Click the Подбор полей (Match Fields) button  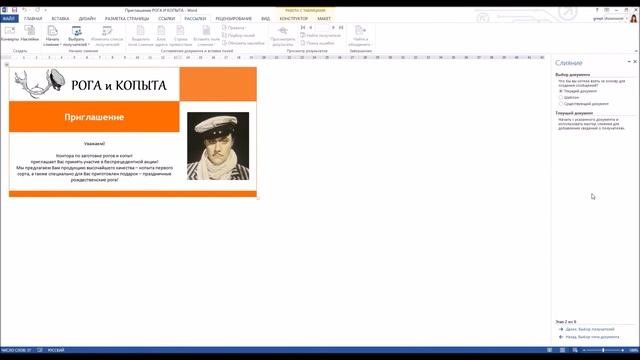[x=238, y=36]
